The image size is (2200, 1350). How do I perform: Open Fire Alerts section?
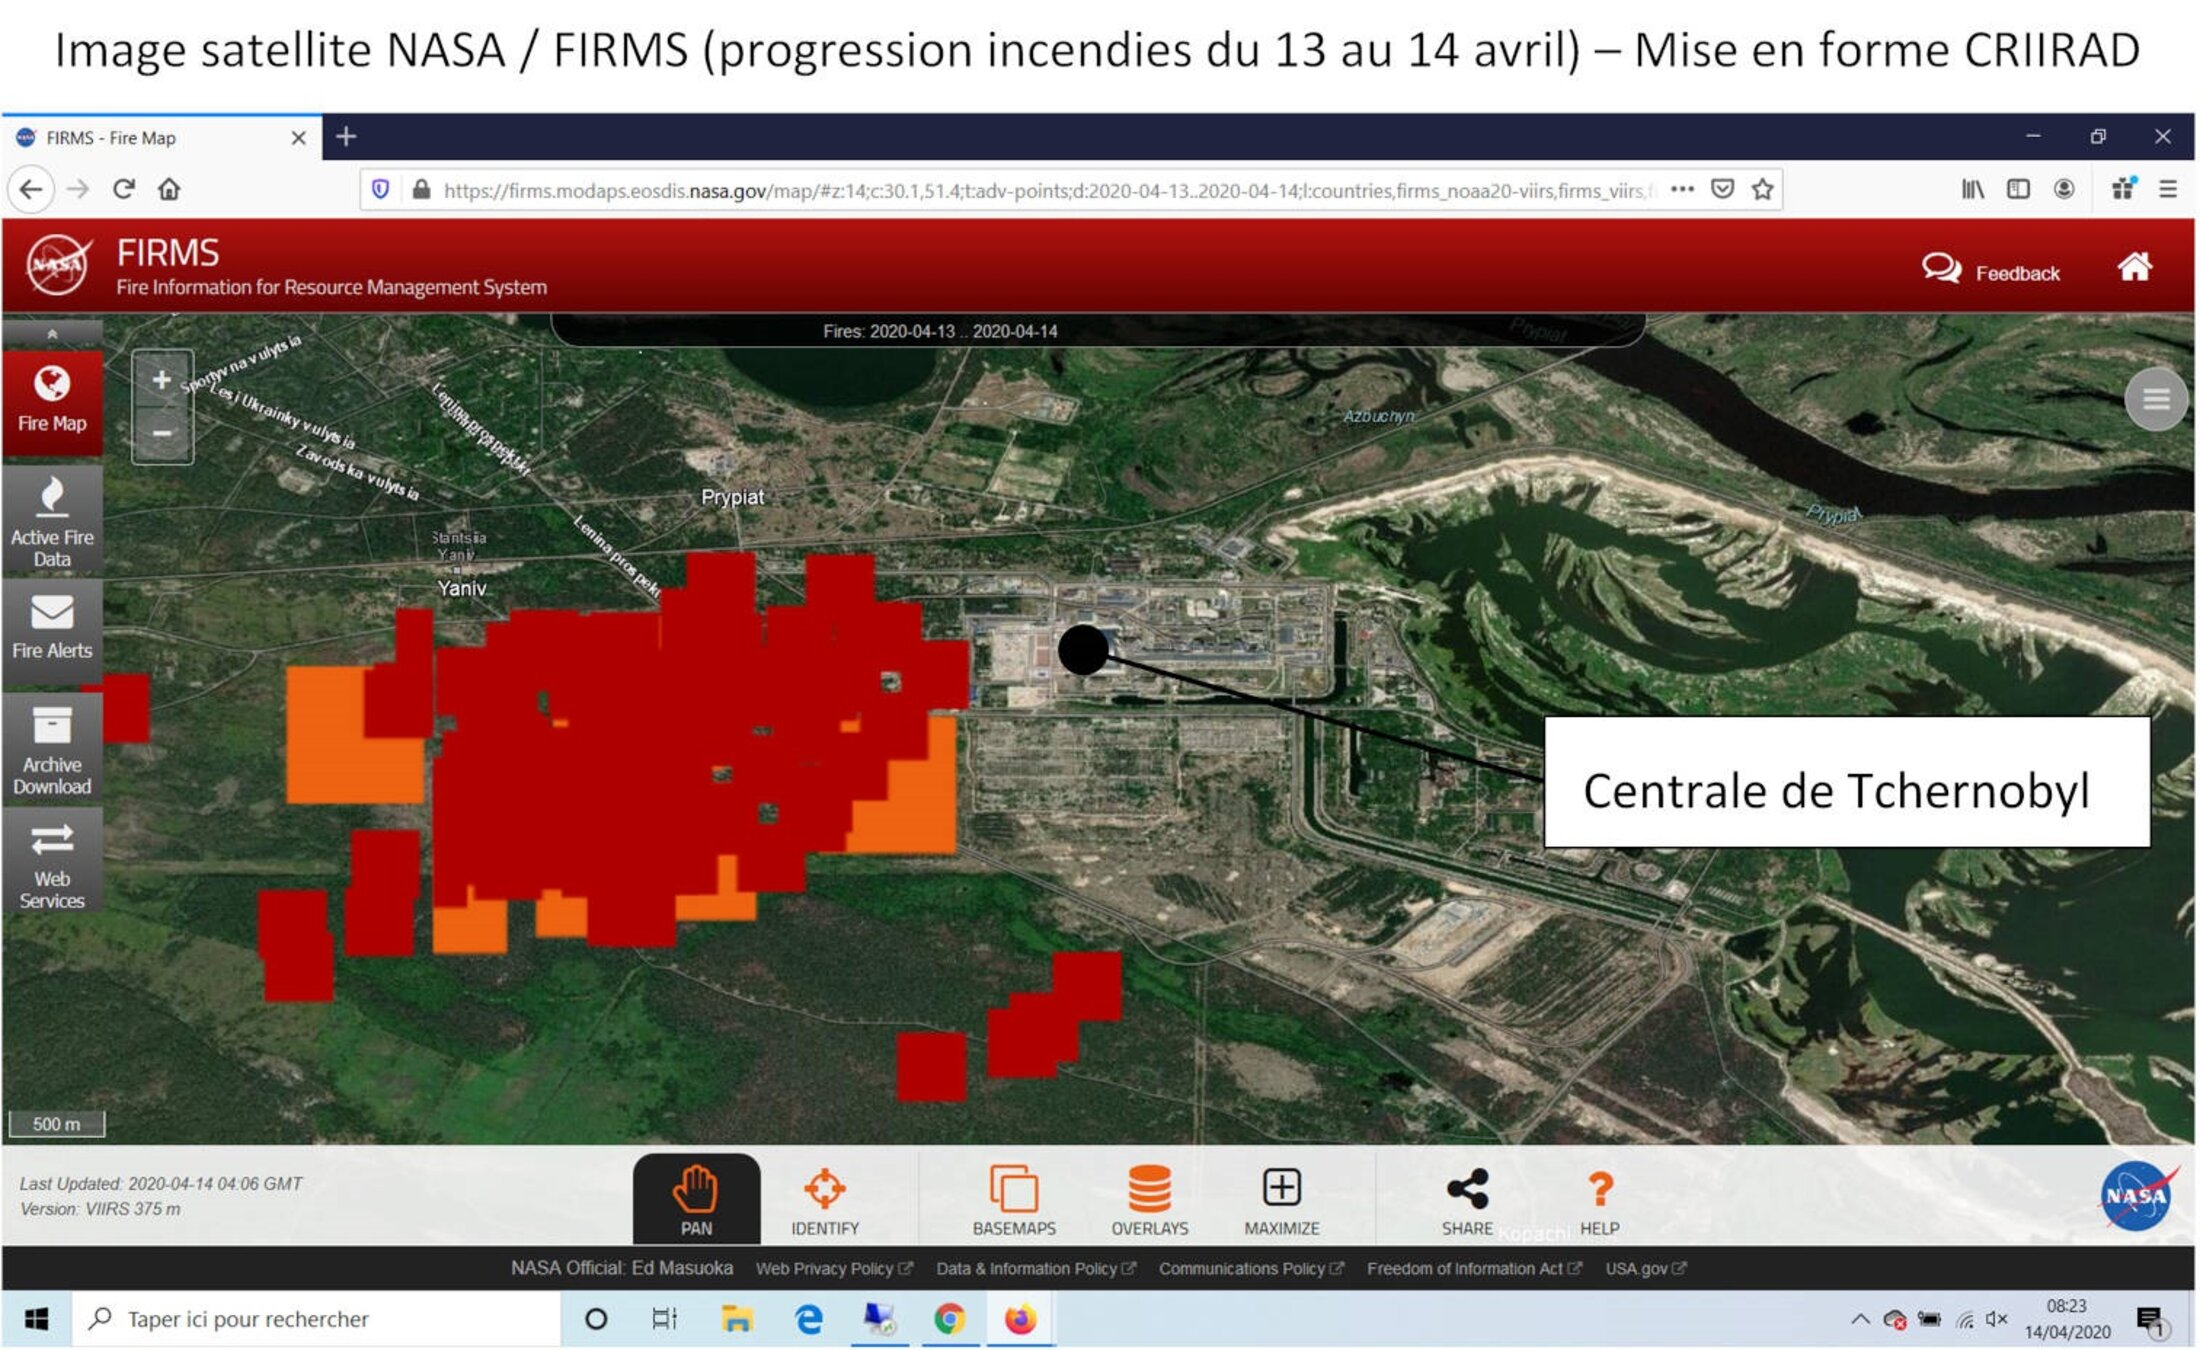pos(52,627)
